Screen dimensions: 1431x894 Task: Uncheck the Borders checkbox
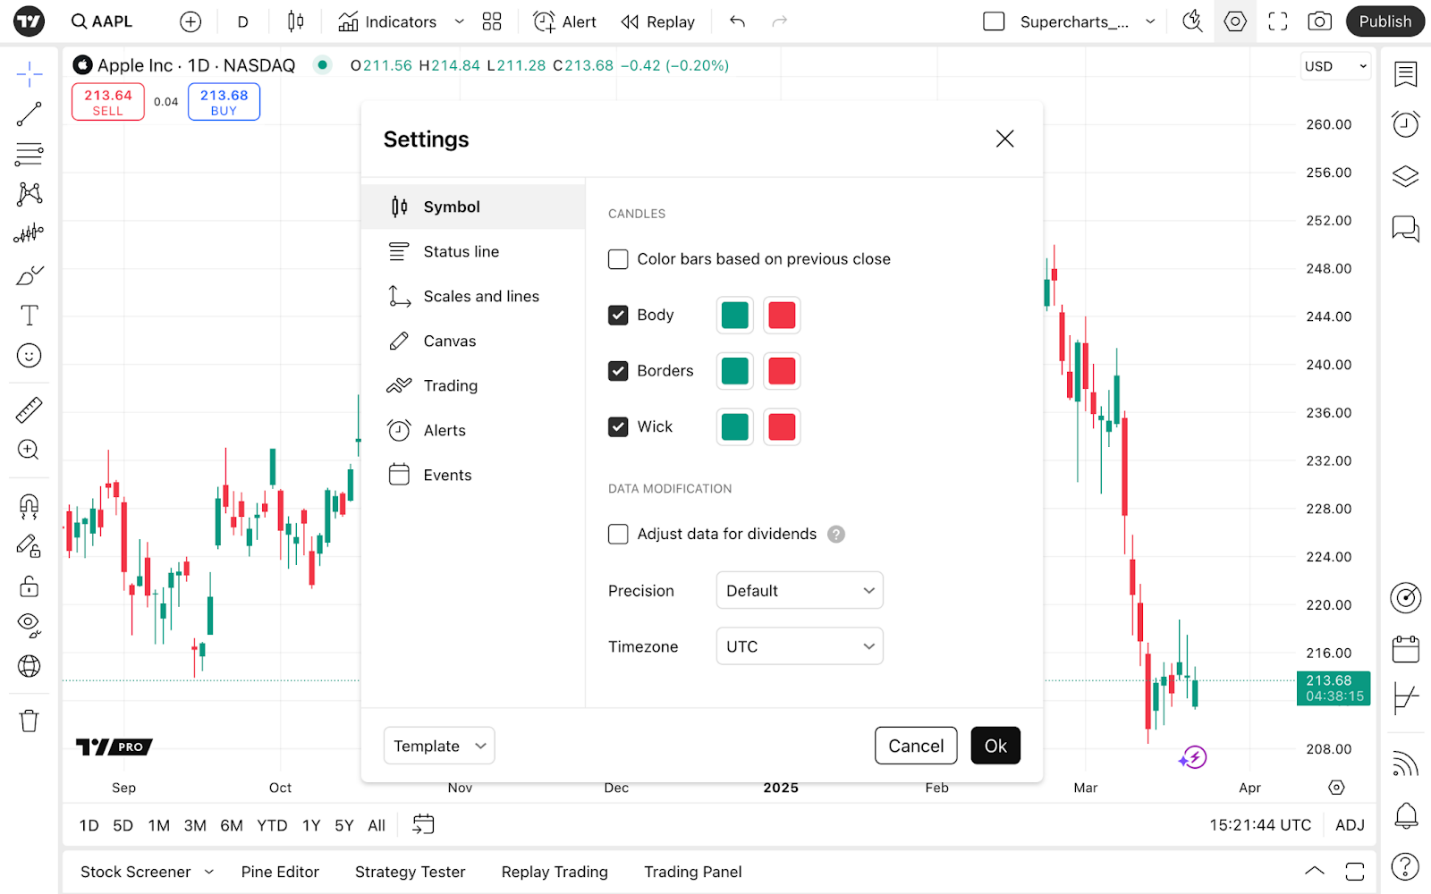(618, 371)
